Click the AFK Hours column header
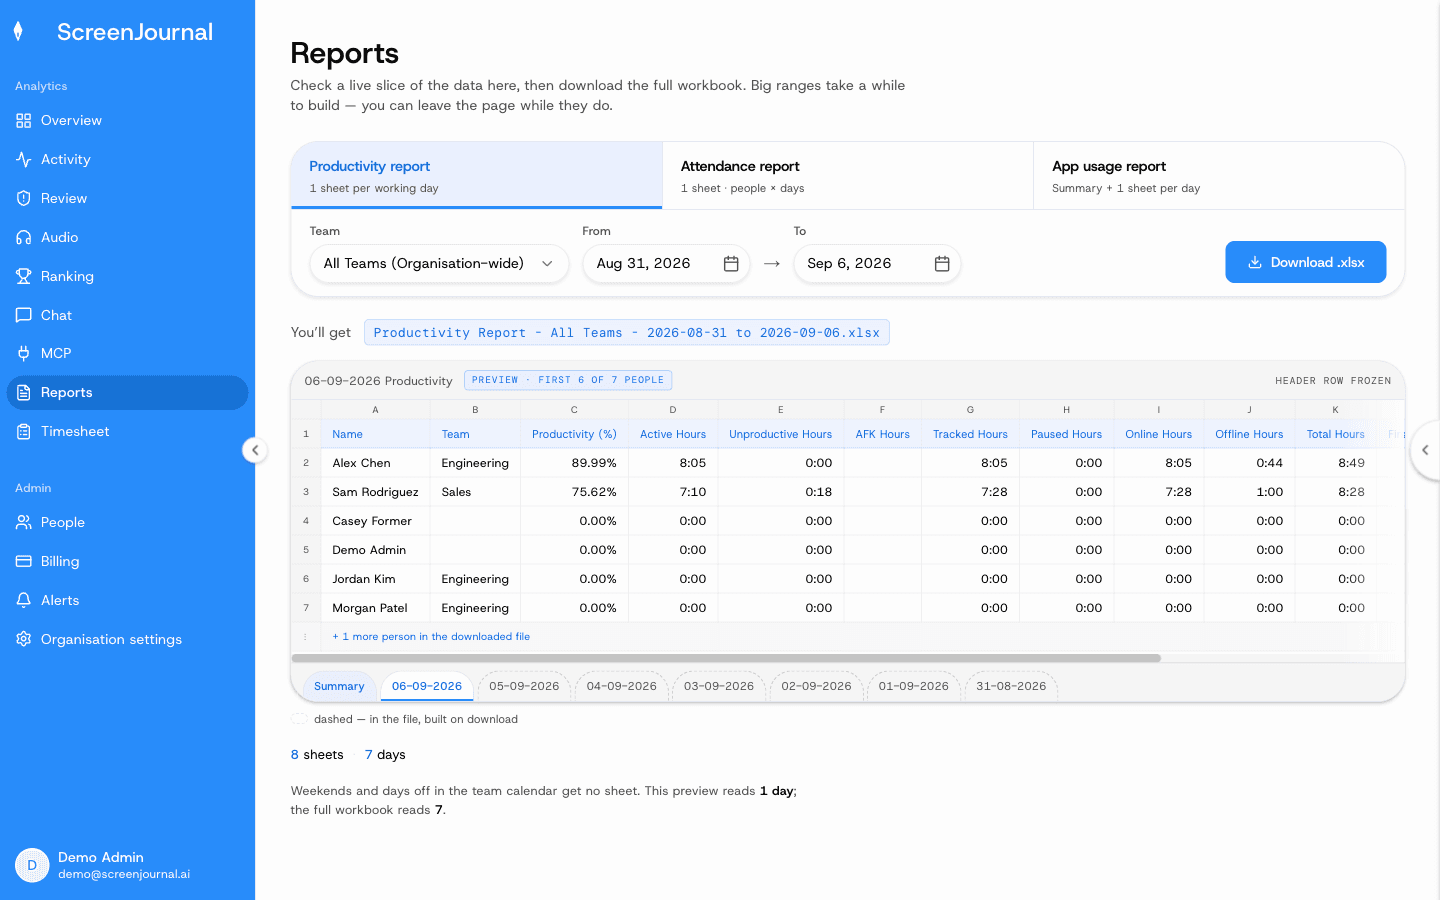Viewport: 1440px width, 900px height. (883, 435)
